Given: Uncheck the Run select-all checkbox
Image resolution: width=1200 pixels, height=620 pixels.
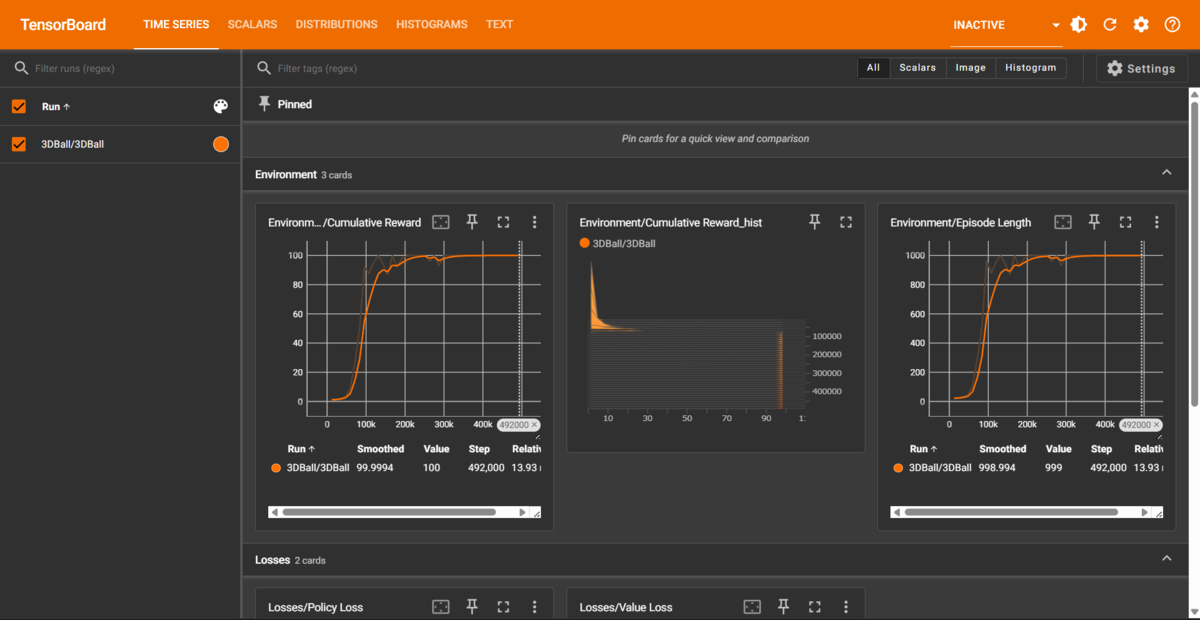Looking at the screenshot, I should pyautogui.click(x=18, y=106).
